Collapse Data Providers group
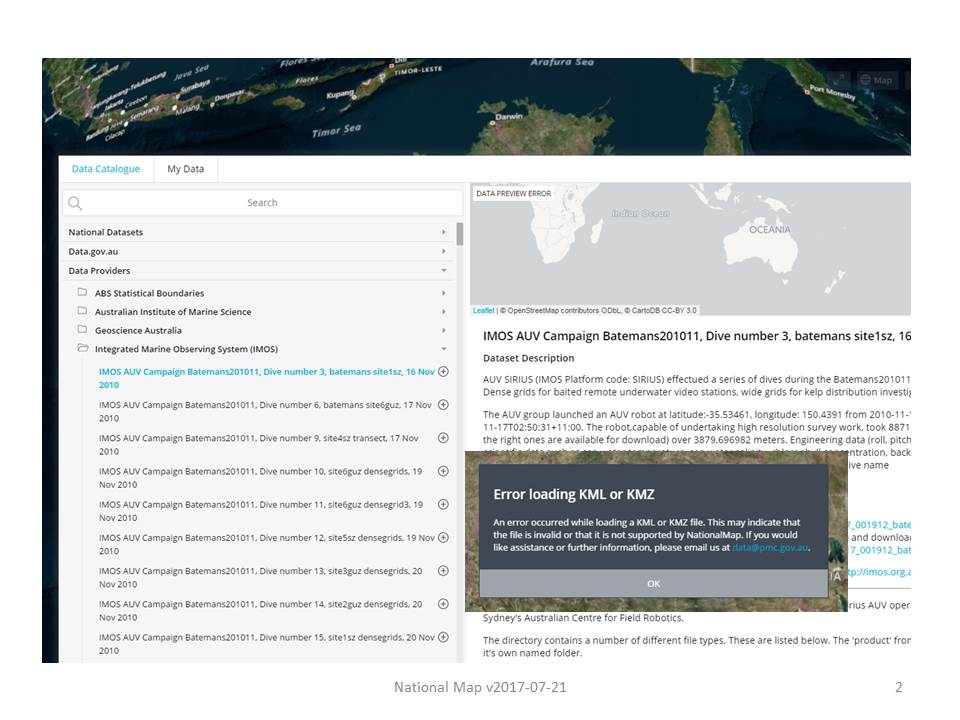 coord(444,271)
